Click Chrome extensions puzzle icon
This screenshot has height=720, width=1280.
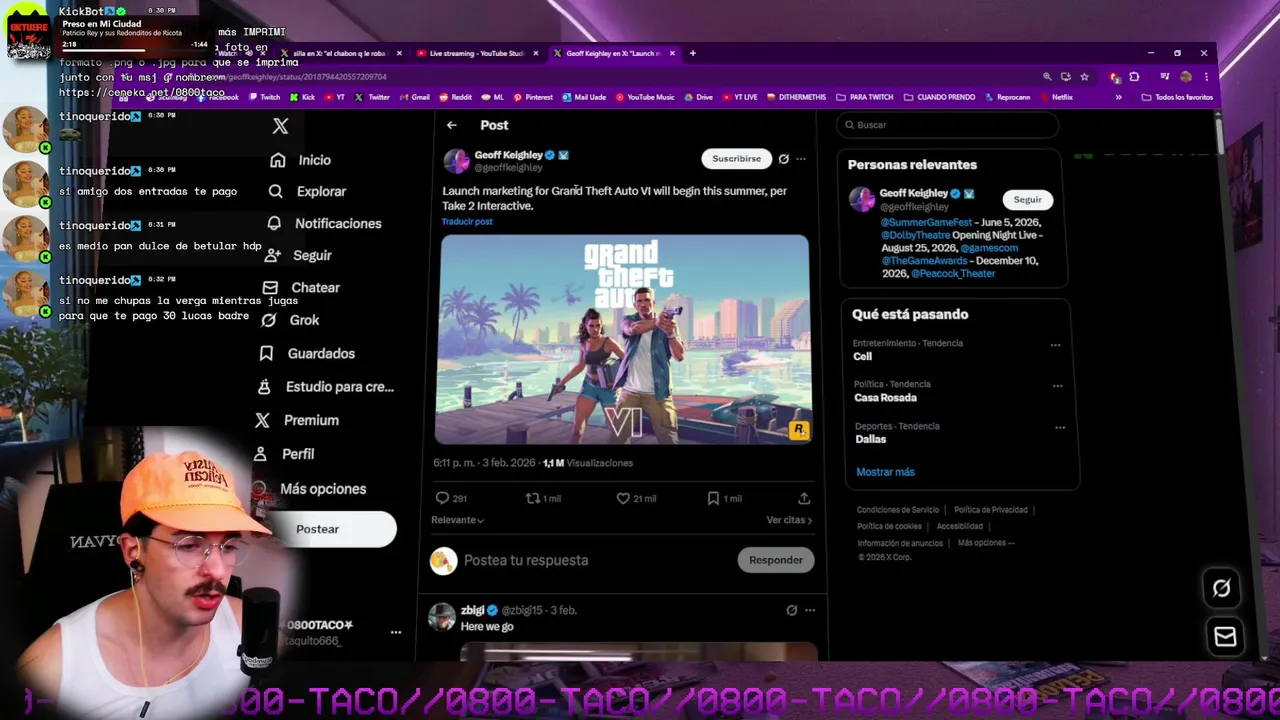click(x=1134, y=76)
